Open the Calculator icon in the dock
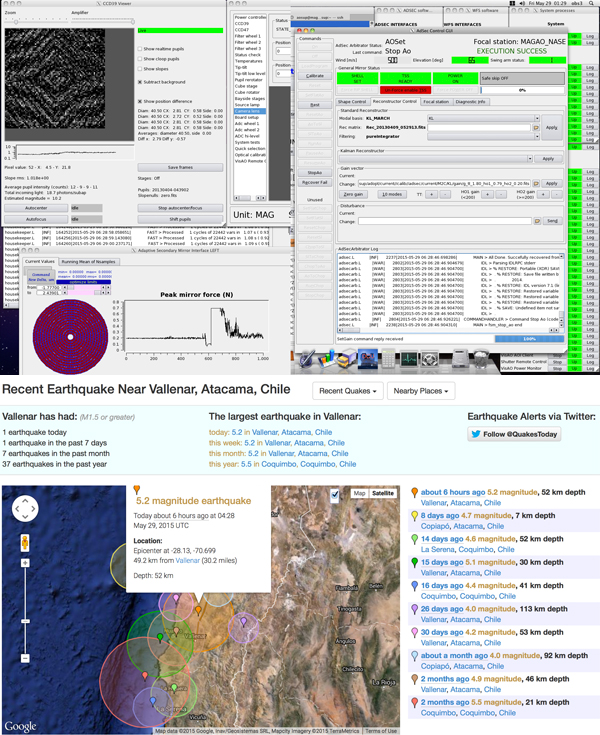Screen dimensions: 600x735 pos(388,360)
